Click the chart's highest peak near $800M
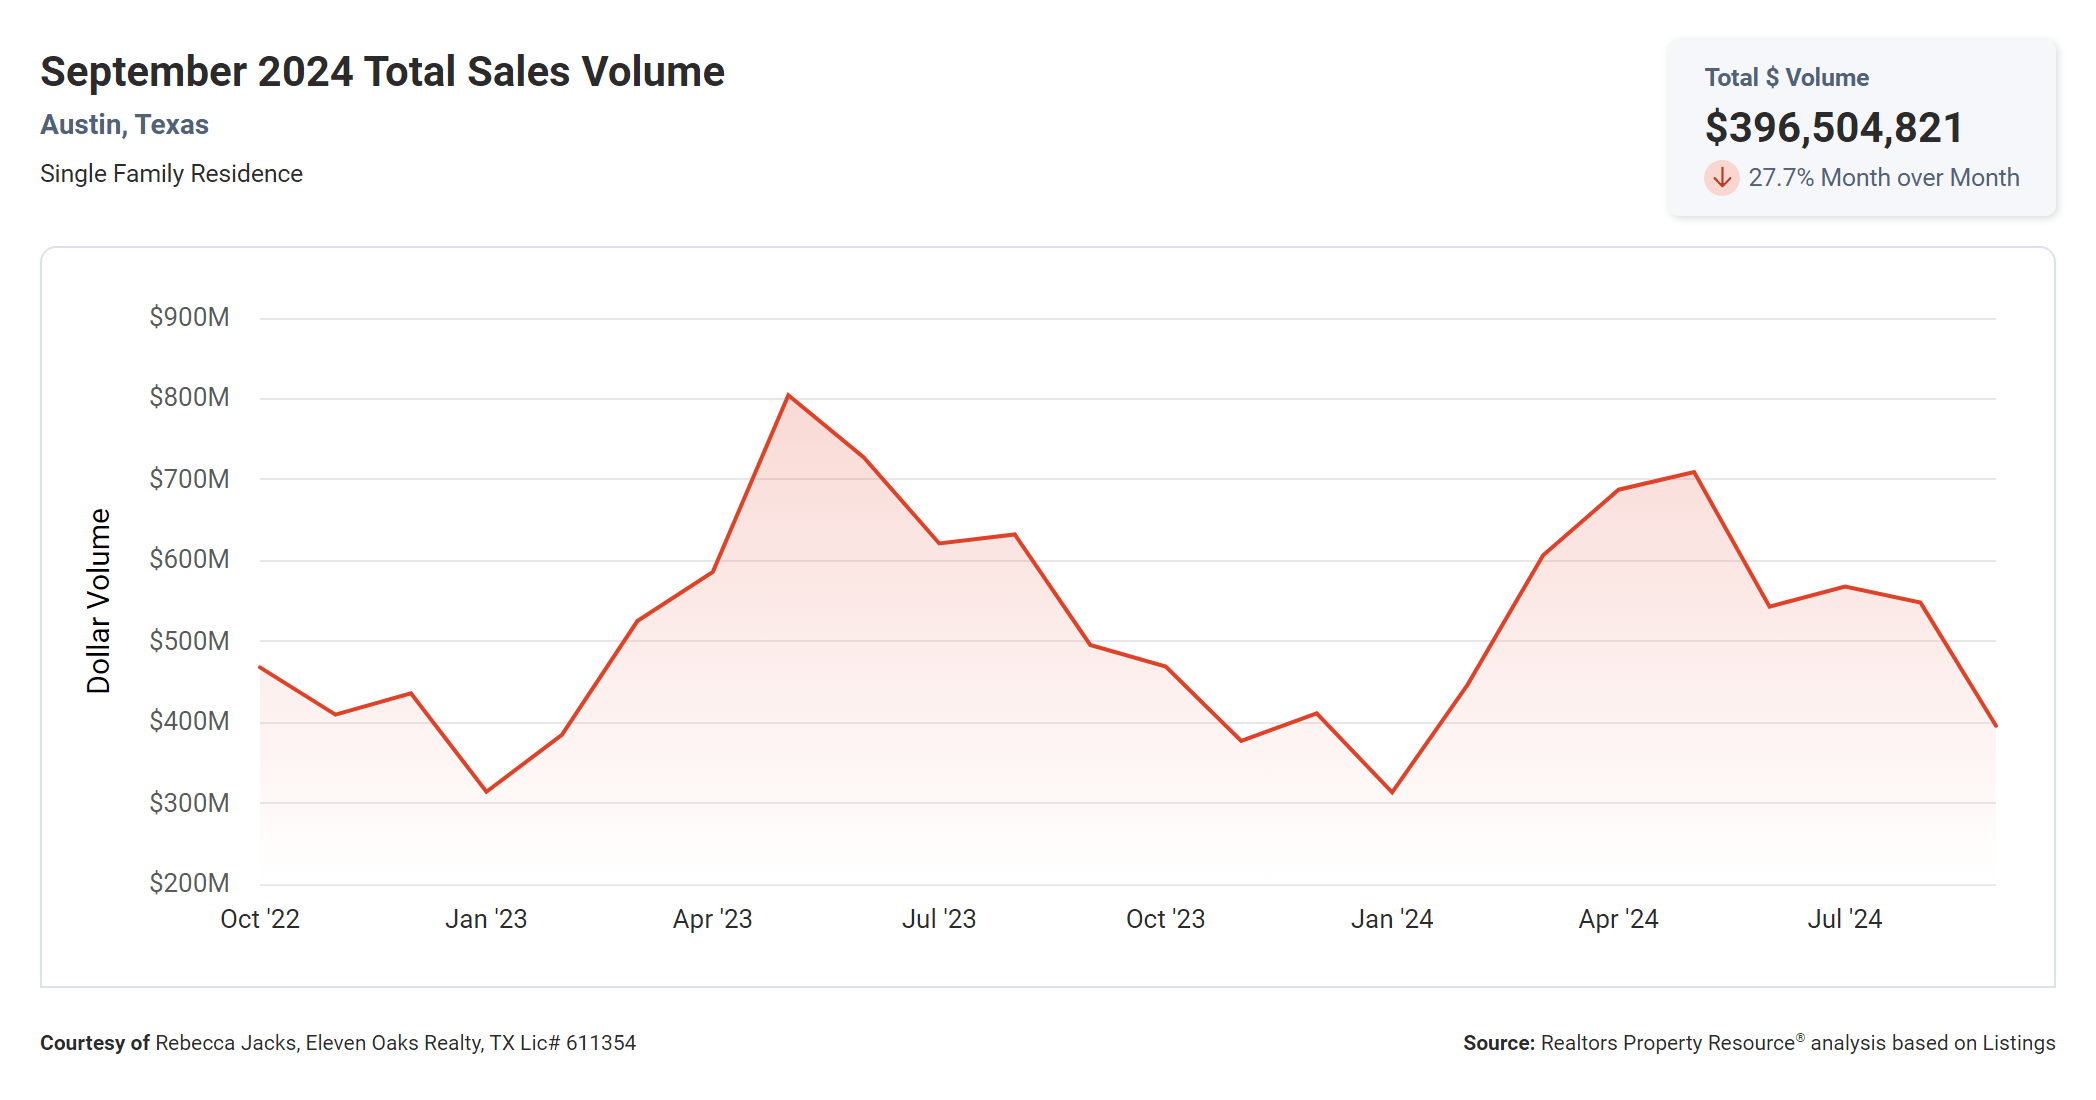 pos(788,396)
